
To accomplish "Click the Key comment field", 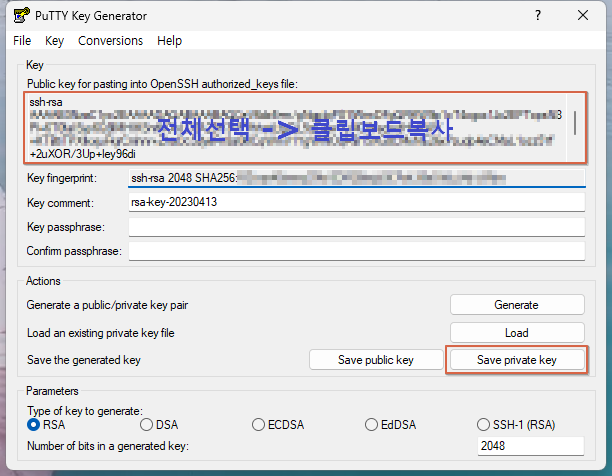I will pyautogui.click(x=357, y=202).
